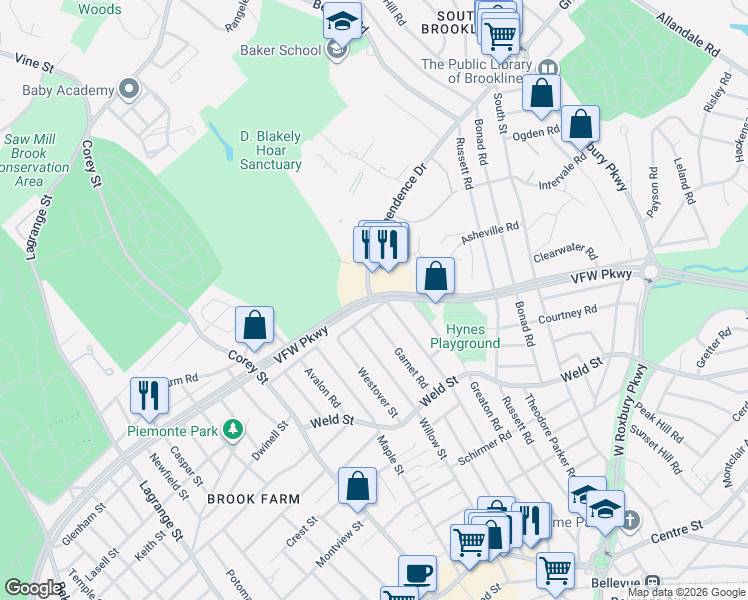Open the coffee cup cafe marker
Screen dimensions: 748x600
[x=417, y=572]
